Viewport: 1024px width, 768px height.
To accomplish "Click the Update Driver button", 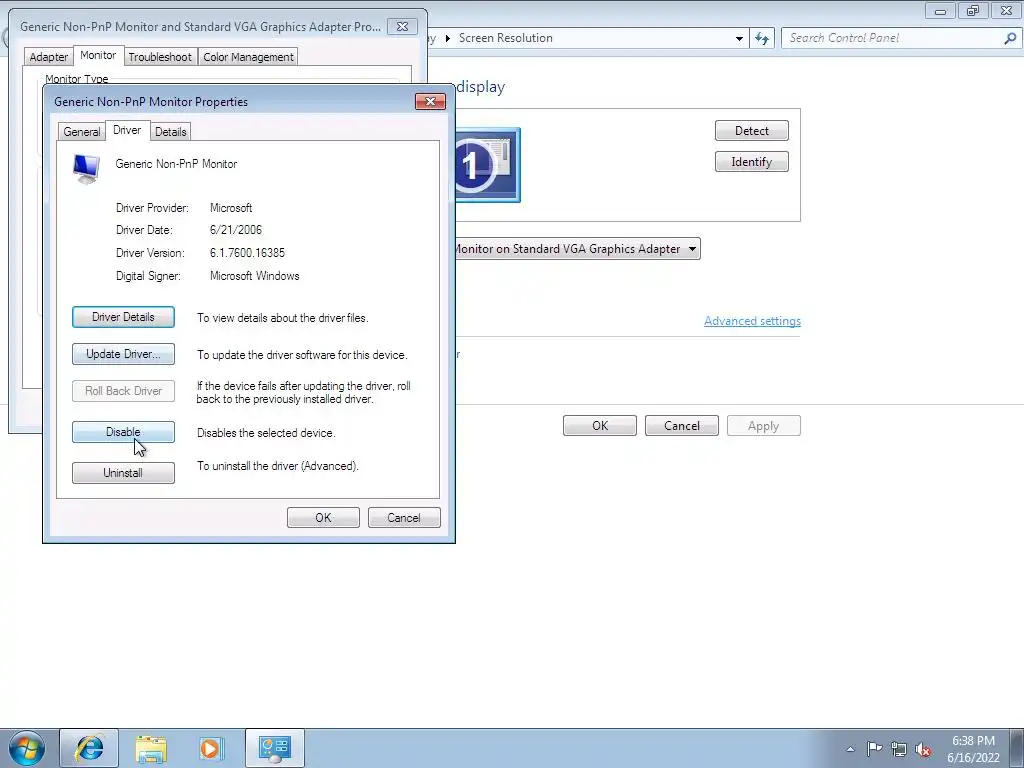I will tap(123, 354).
